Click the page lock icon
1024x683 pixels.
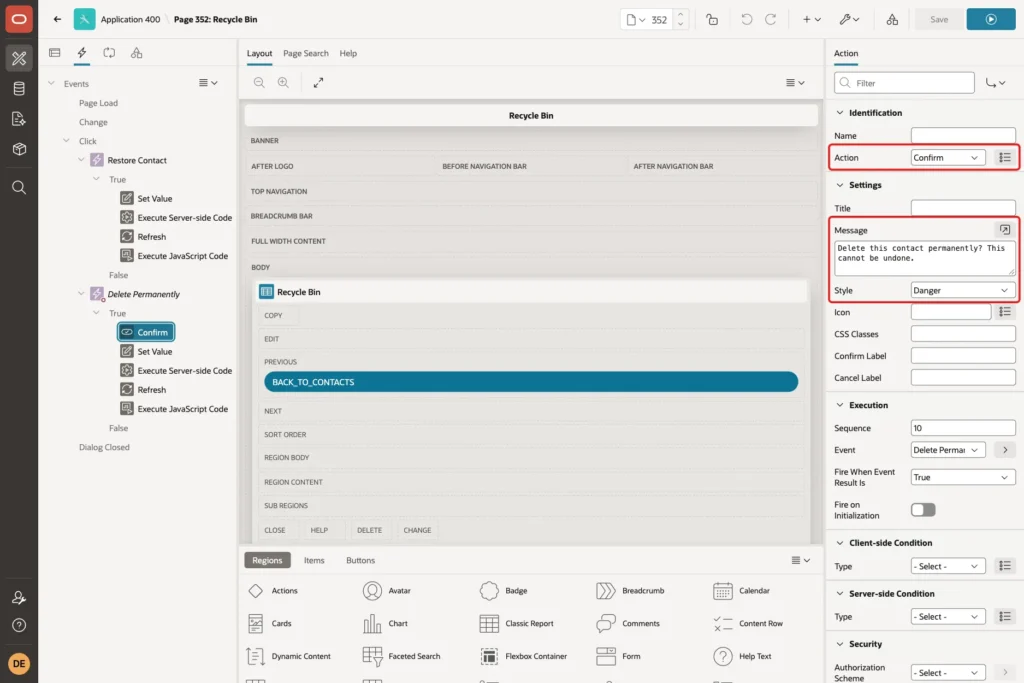[712, 19]
